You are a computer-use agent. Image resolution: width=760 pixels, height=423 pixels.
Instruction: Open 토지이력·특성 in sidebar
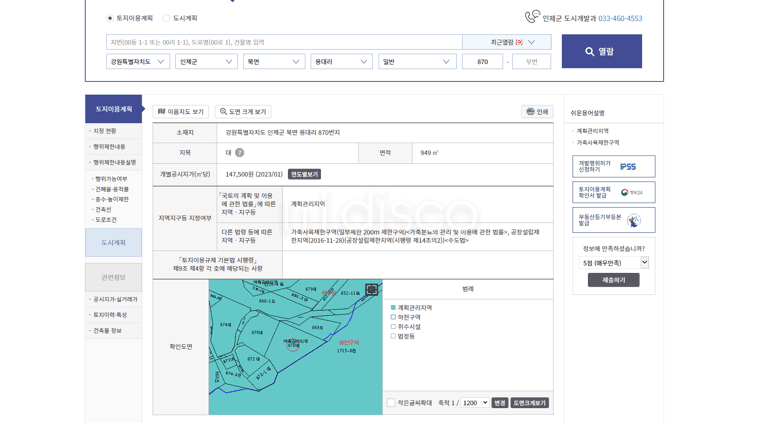coord(110,314)
